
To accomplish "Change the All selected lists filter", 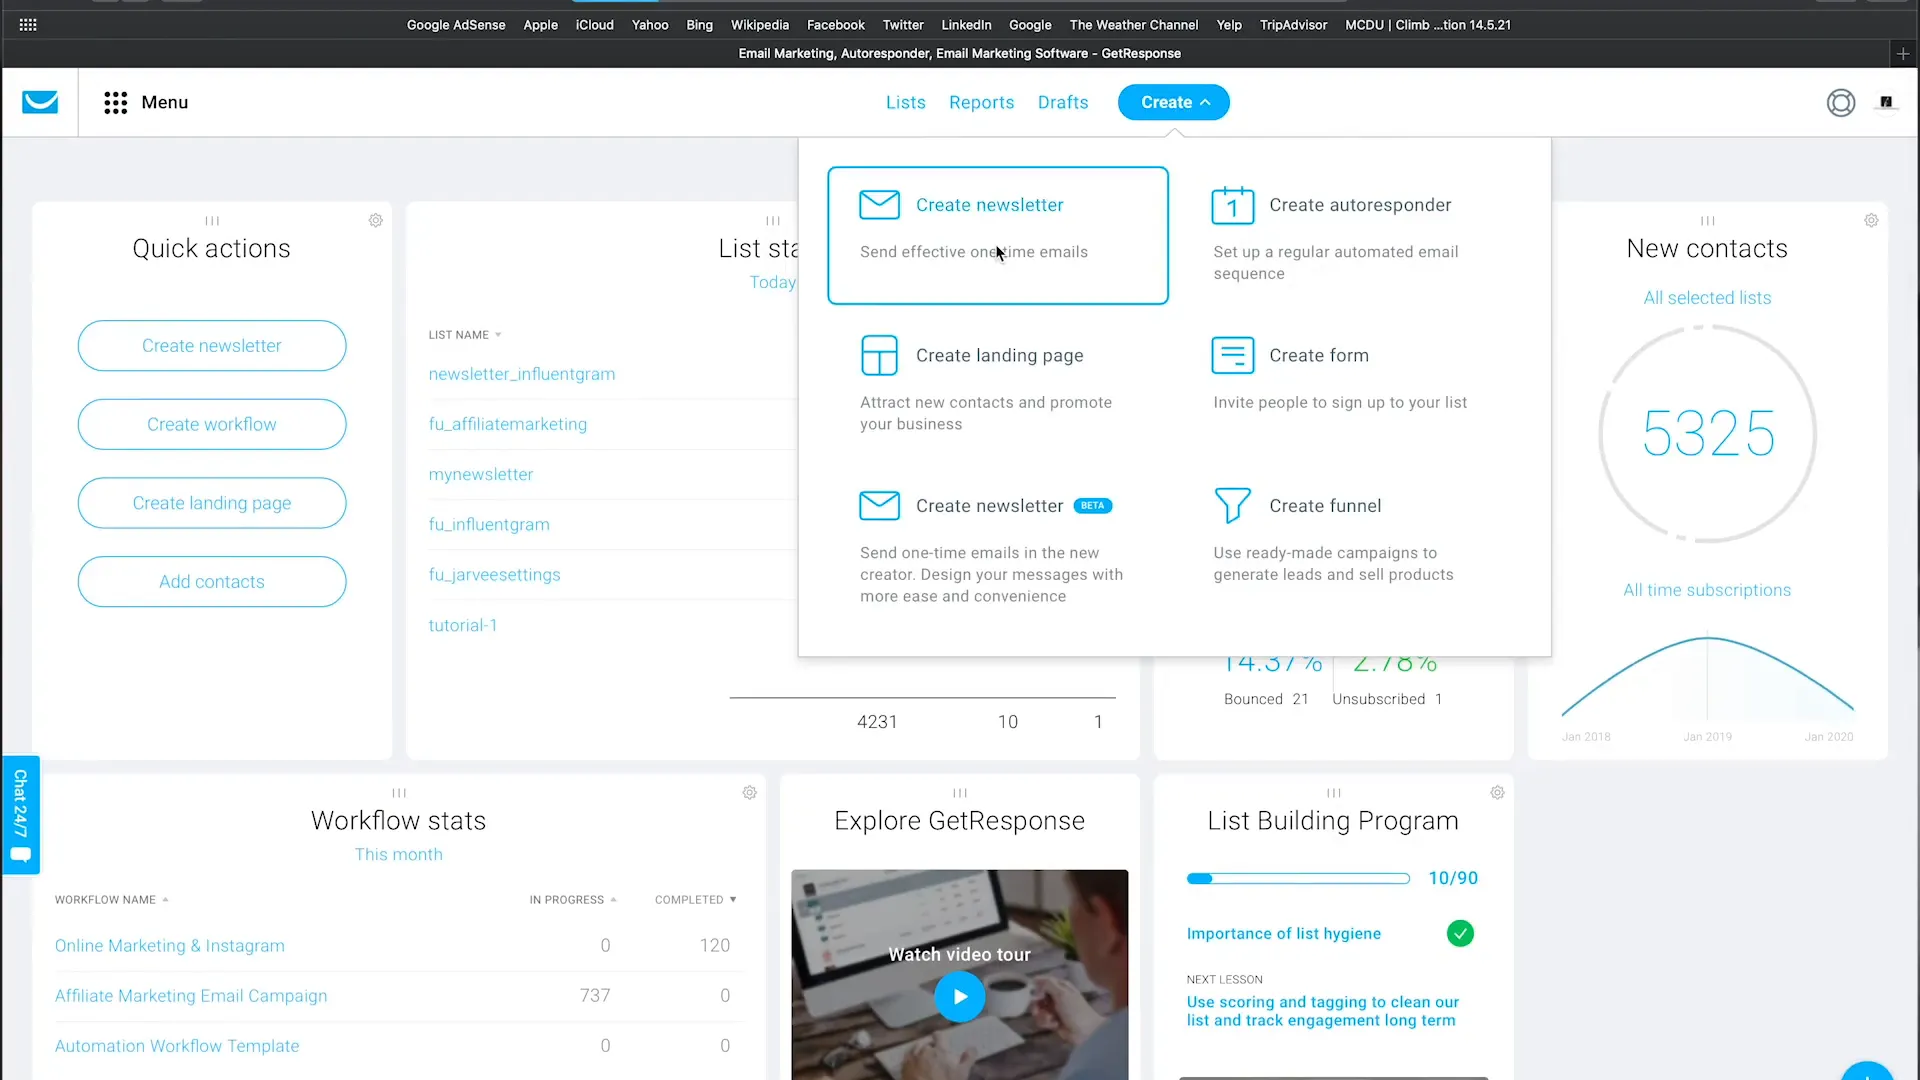I will click(1708, 298).
